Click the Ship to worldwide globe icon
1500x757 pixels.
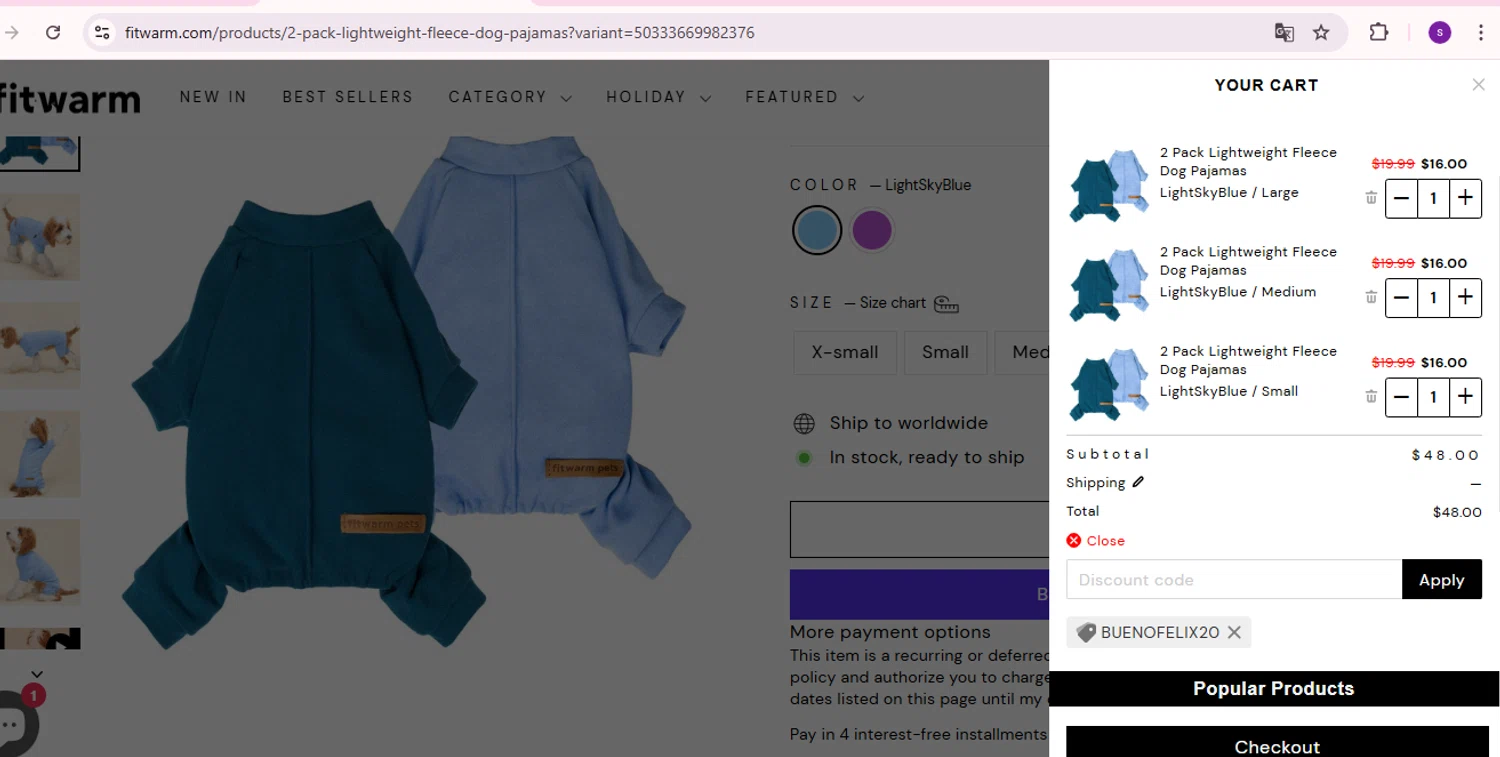click(804, 423)
